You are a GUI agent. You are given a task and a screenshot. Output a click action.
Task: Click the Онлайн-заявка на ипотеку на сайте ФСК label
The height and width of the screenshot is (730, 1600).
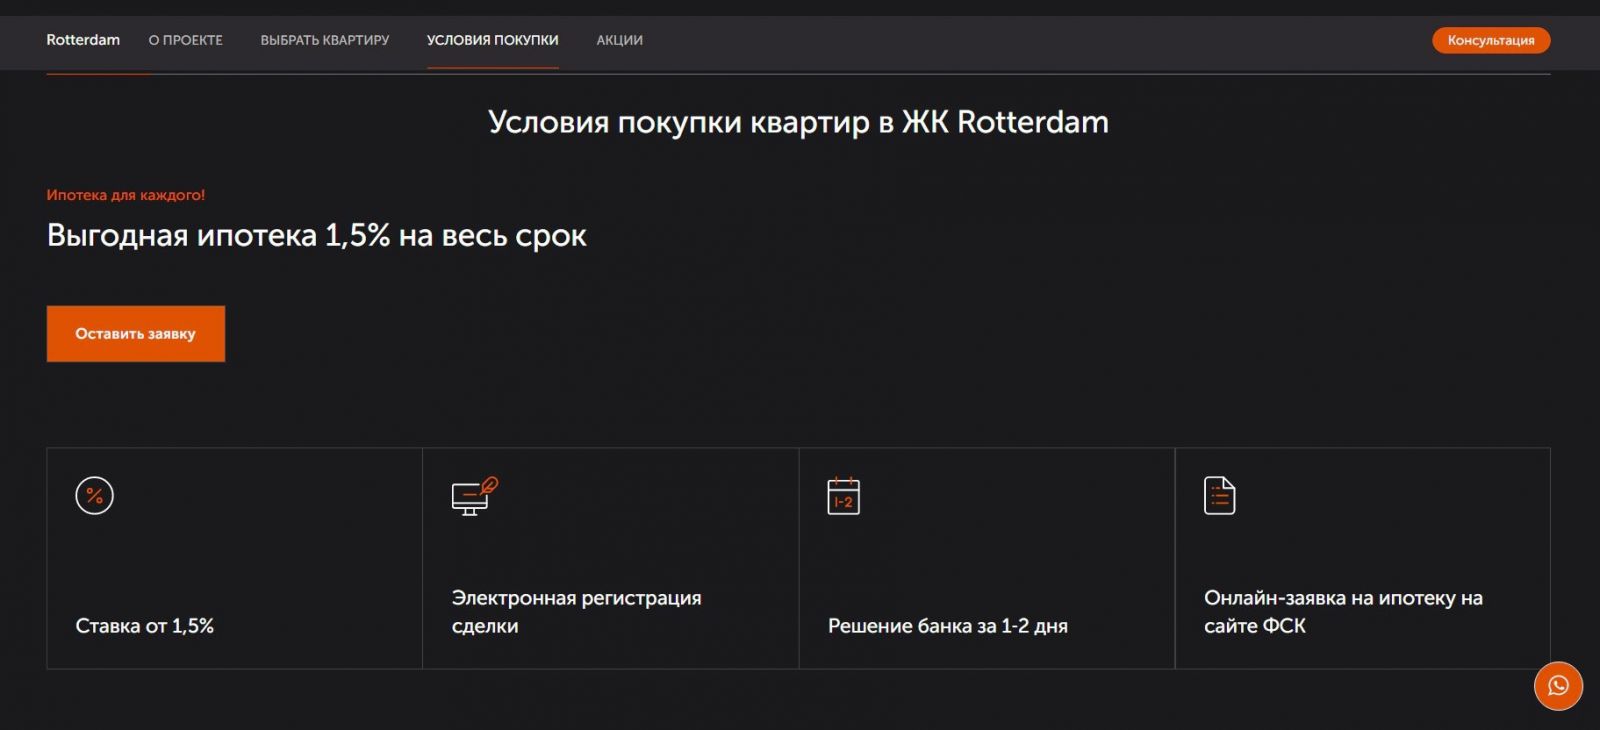1343,612
